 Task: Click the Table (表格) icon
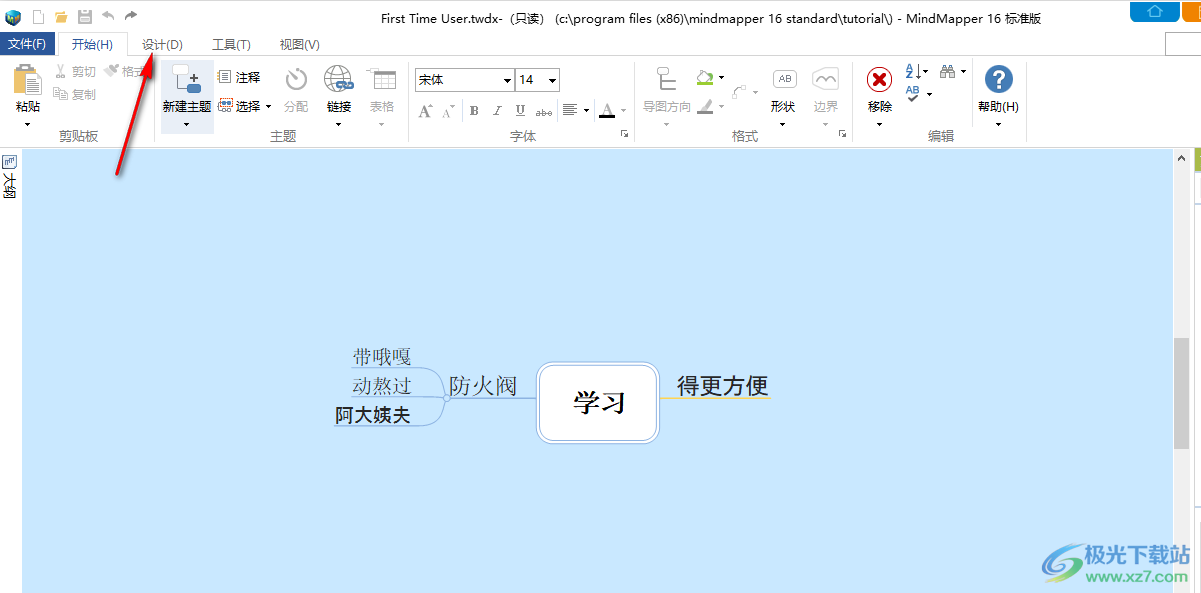click(x=381, y=80)
